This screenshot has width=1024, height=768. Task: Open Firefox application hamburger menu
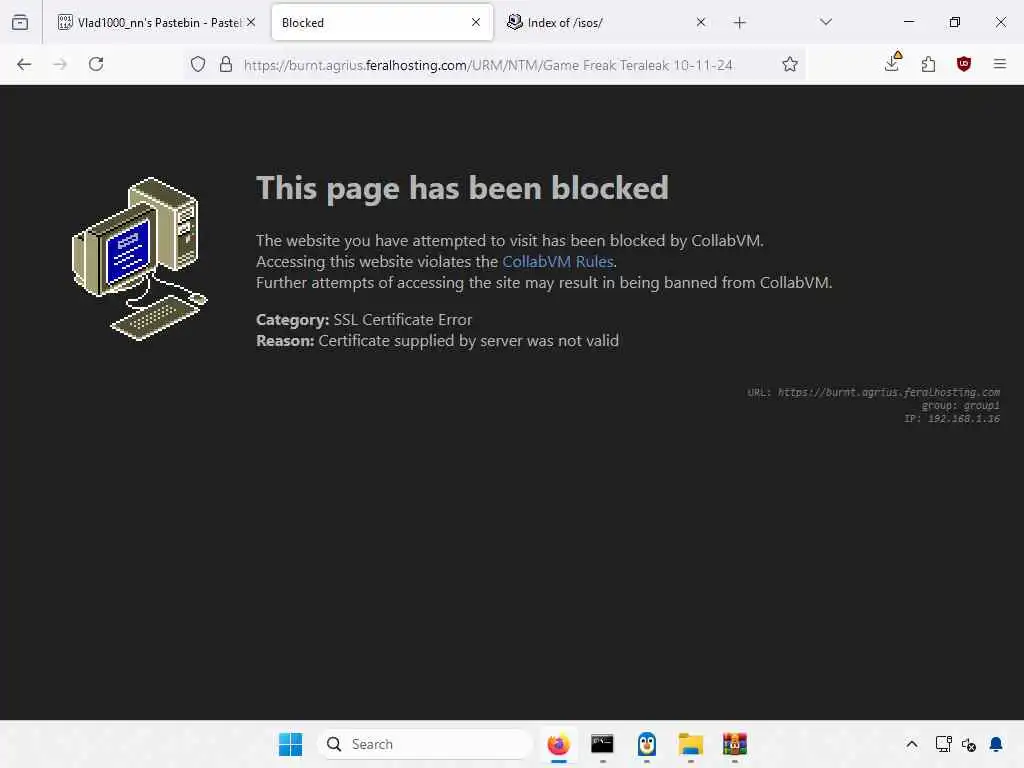click(1000, 64)
